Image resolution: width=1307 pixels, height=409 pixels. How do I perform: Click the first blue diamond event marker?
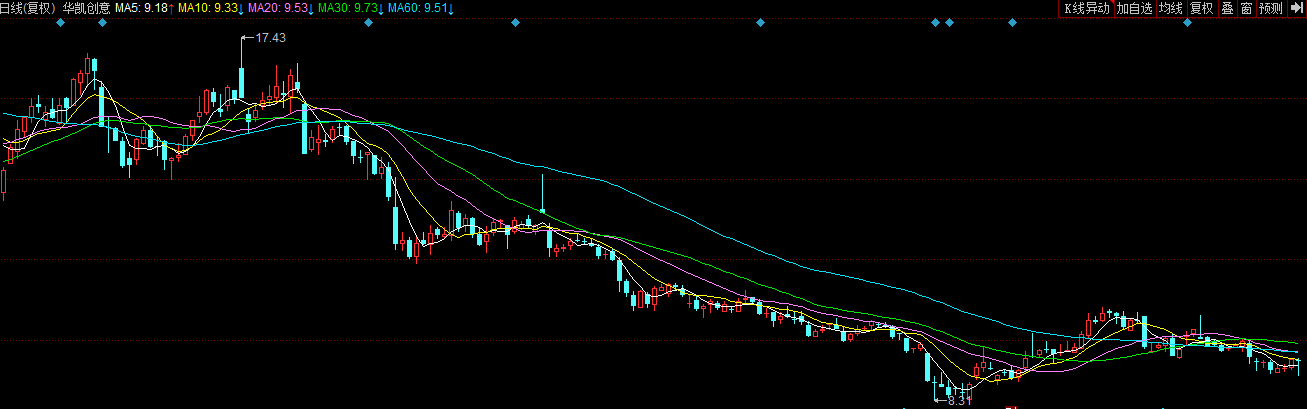pyautogui.click(x=60, y=22)
